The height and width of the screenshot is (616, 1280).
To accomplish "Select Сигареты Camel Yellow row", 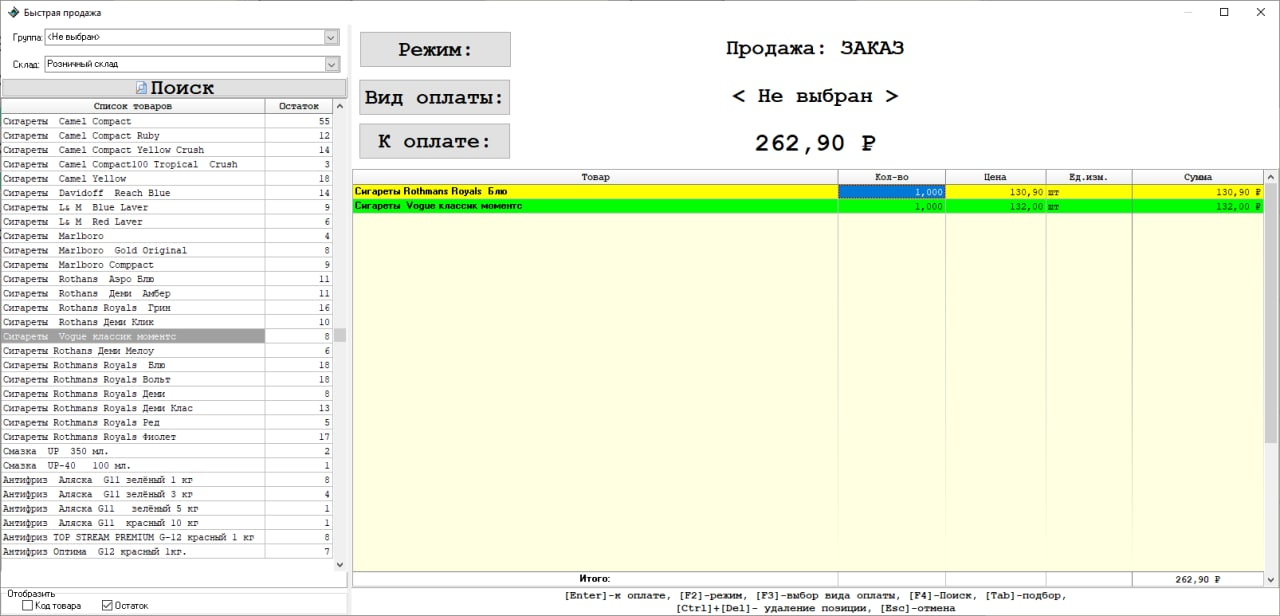I will coord(167,179).
